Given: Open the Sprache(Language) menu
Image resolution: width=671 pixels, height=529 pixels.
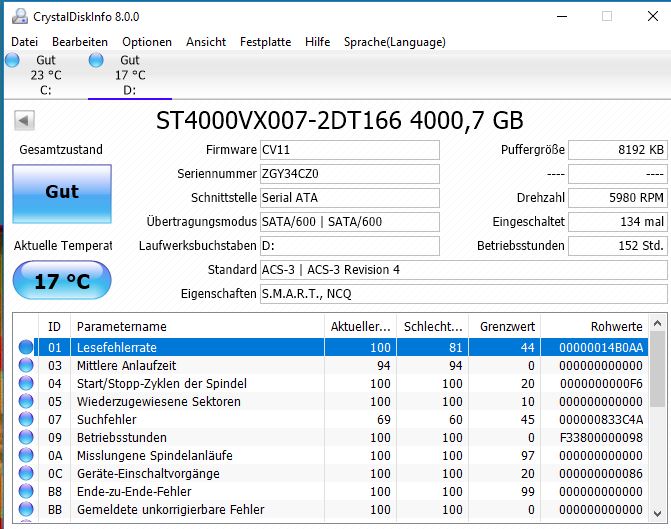Looking at the screenshot, I should (x=395, y=42).
